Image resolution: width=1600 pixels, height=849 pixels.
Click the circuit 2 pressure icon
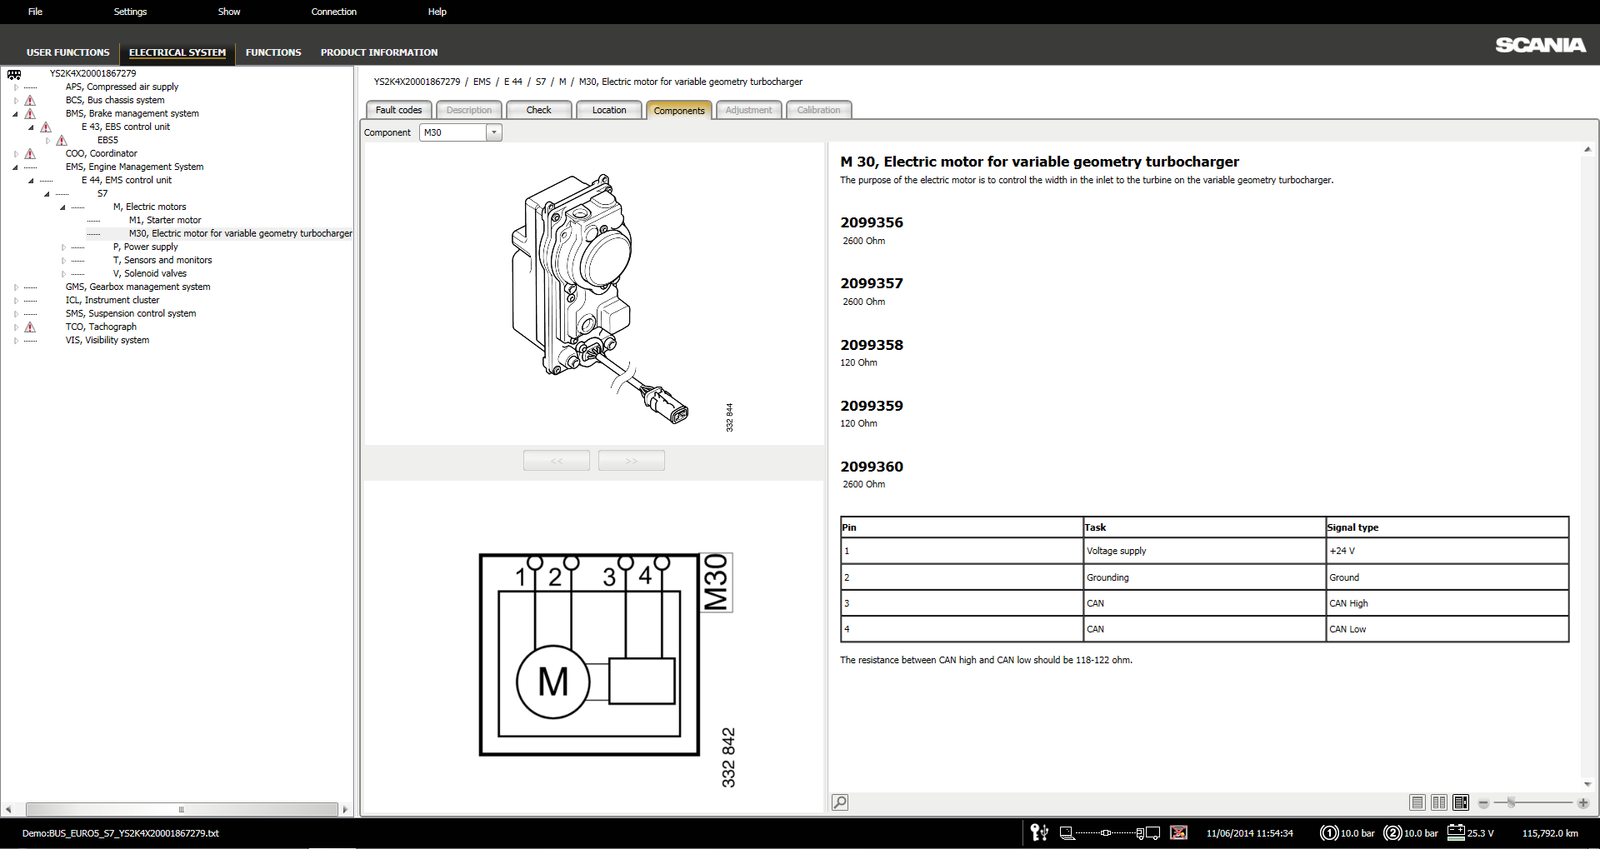1393,832
